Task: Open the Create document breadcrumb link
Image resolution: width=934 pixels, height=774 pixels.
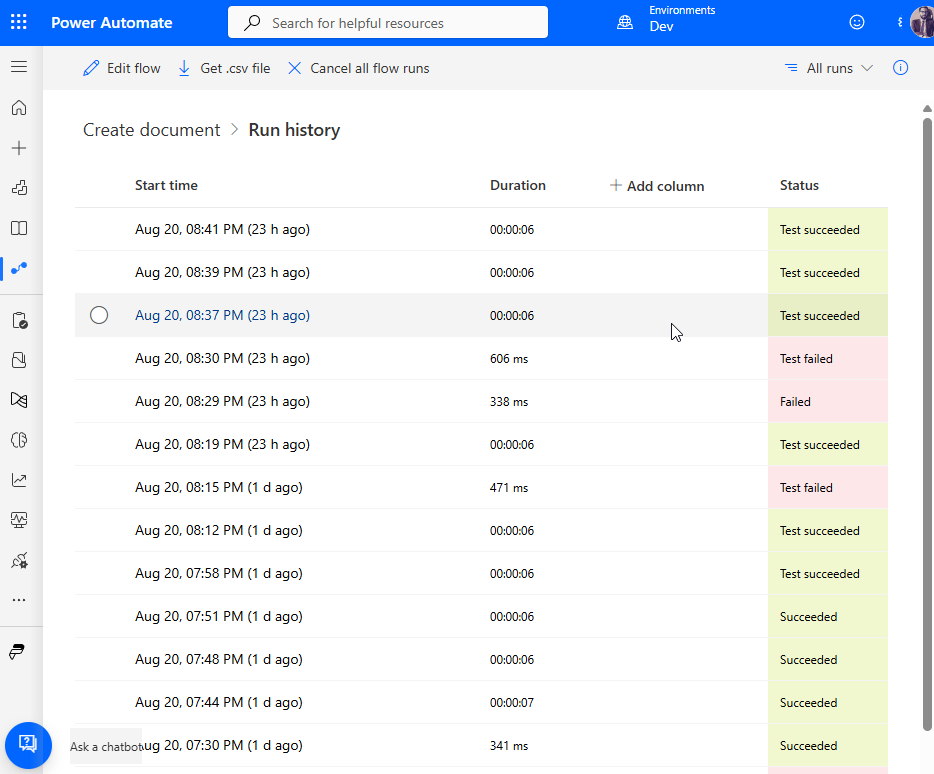Action: (x=151, y=130)
